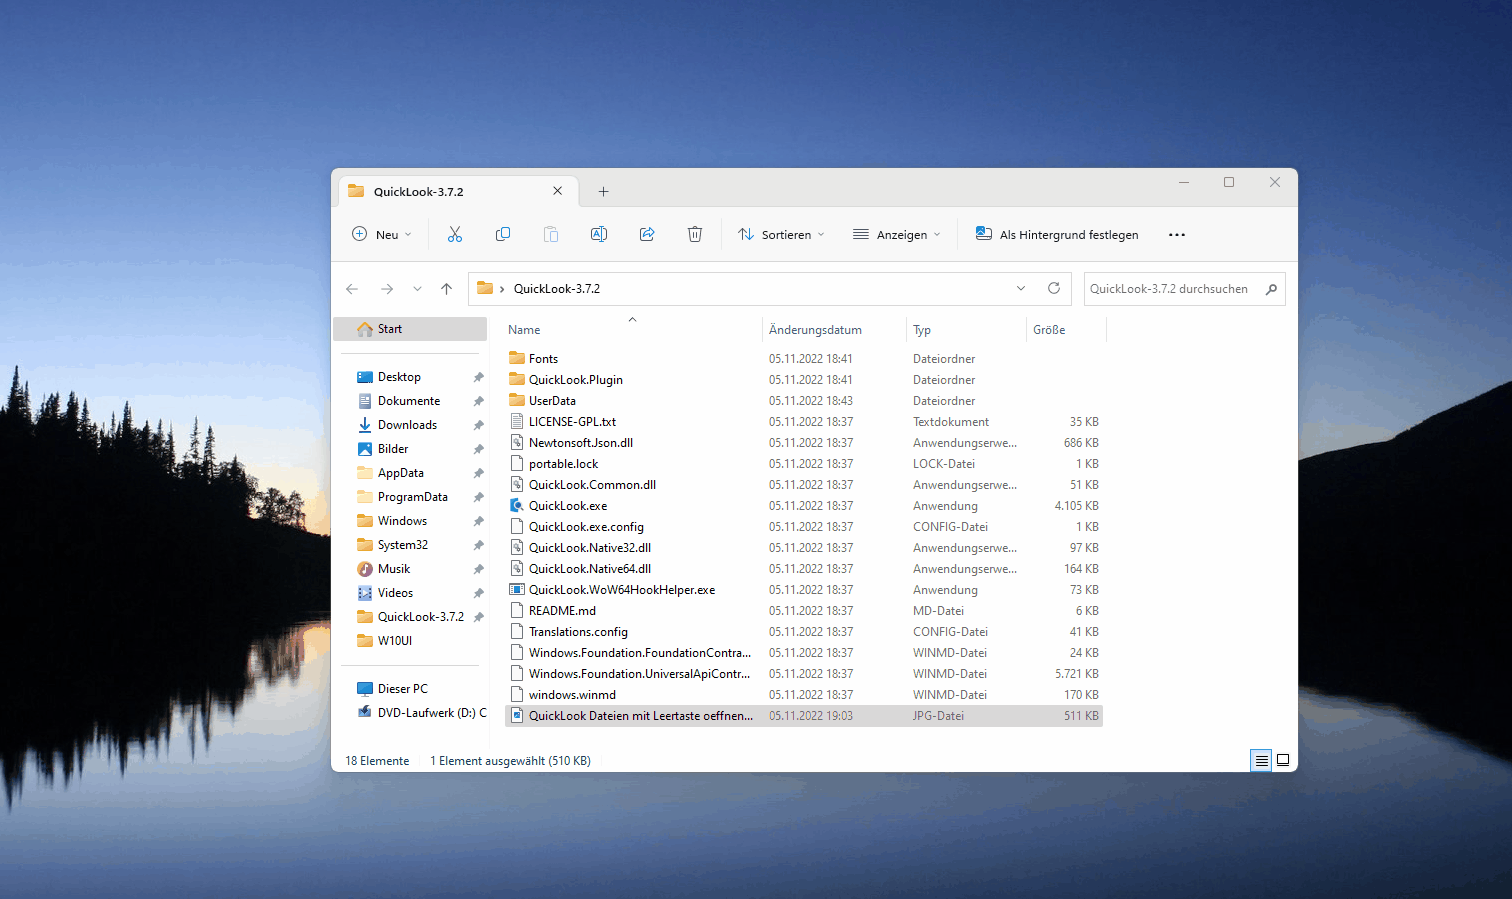
Task: Go up one folder level arrow
Action: pos(447,289)
